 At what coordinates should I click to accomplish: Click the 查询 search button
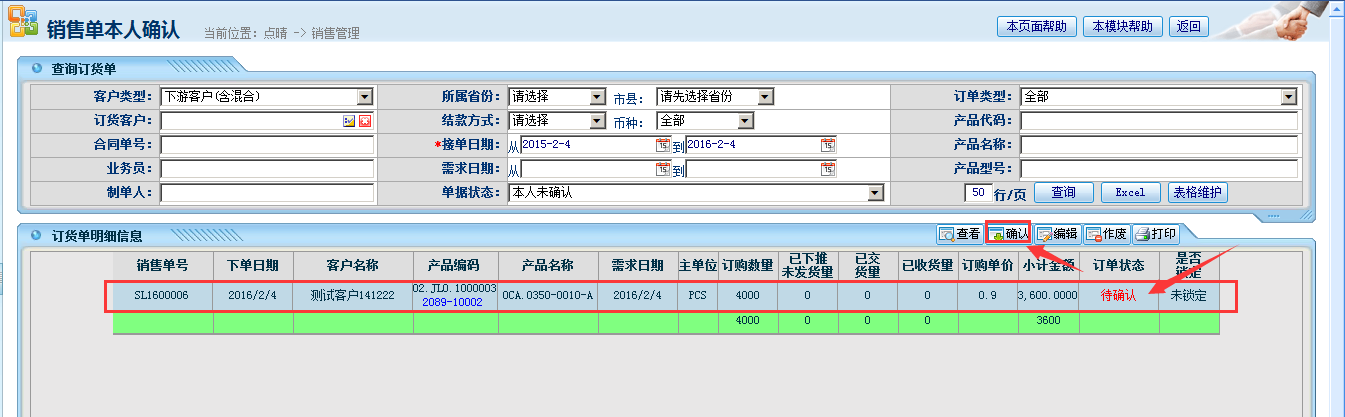pos(1063,192)
